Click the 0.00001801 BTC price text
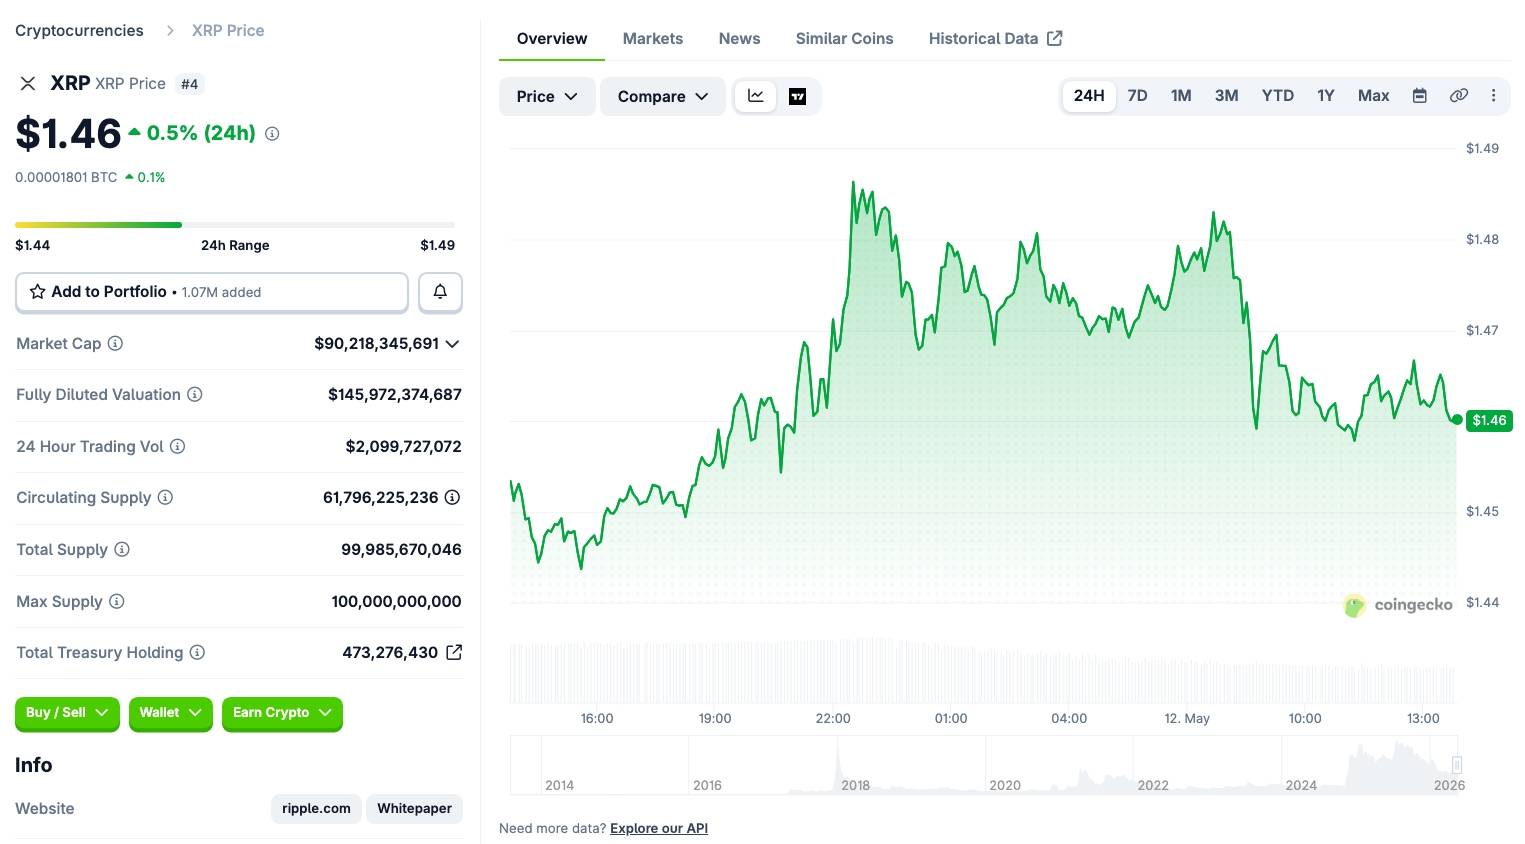This screenshot has width=1525, height=844. click(x=66, y=177)
